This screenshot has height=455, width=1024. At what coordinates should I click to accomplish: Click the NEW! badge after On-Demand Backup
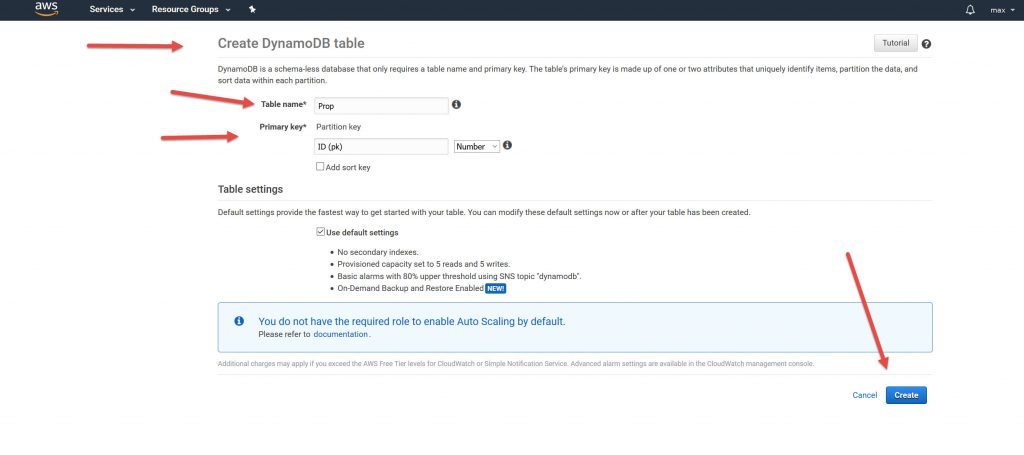pos(496,288)
